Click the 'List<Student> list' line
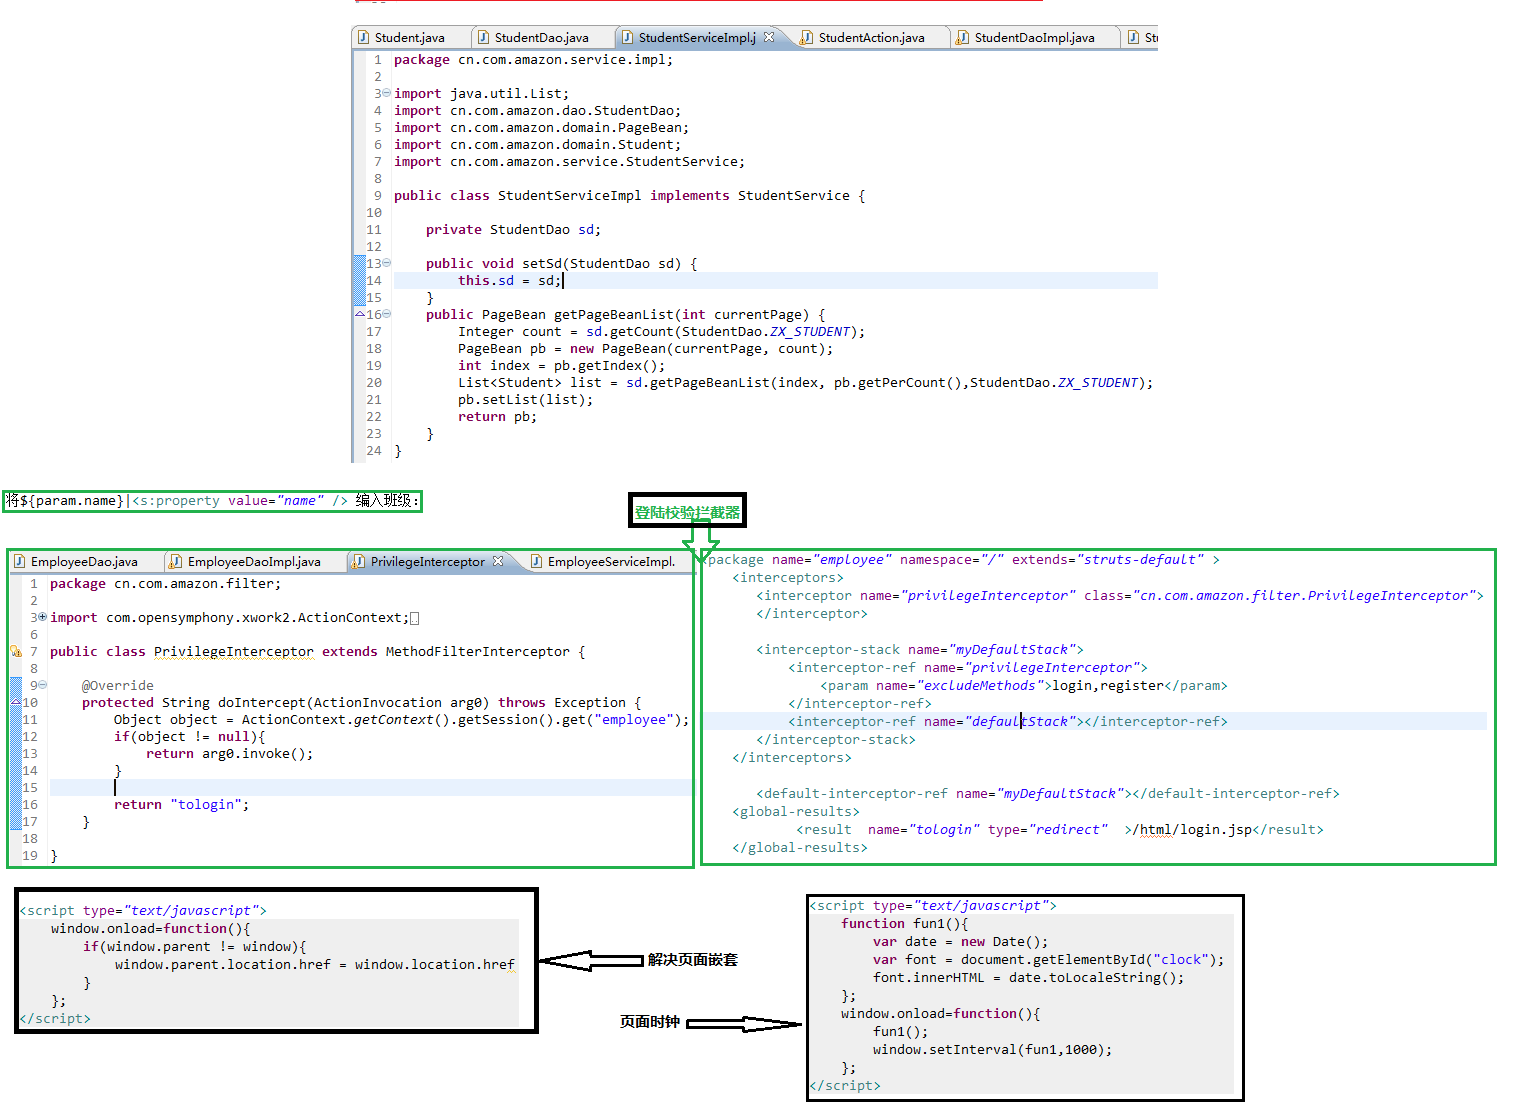1529x1115 pixels. [x=805, y=382]
